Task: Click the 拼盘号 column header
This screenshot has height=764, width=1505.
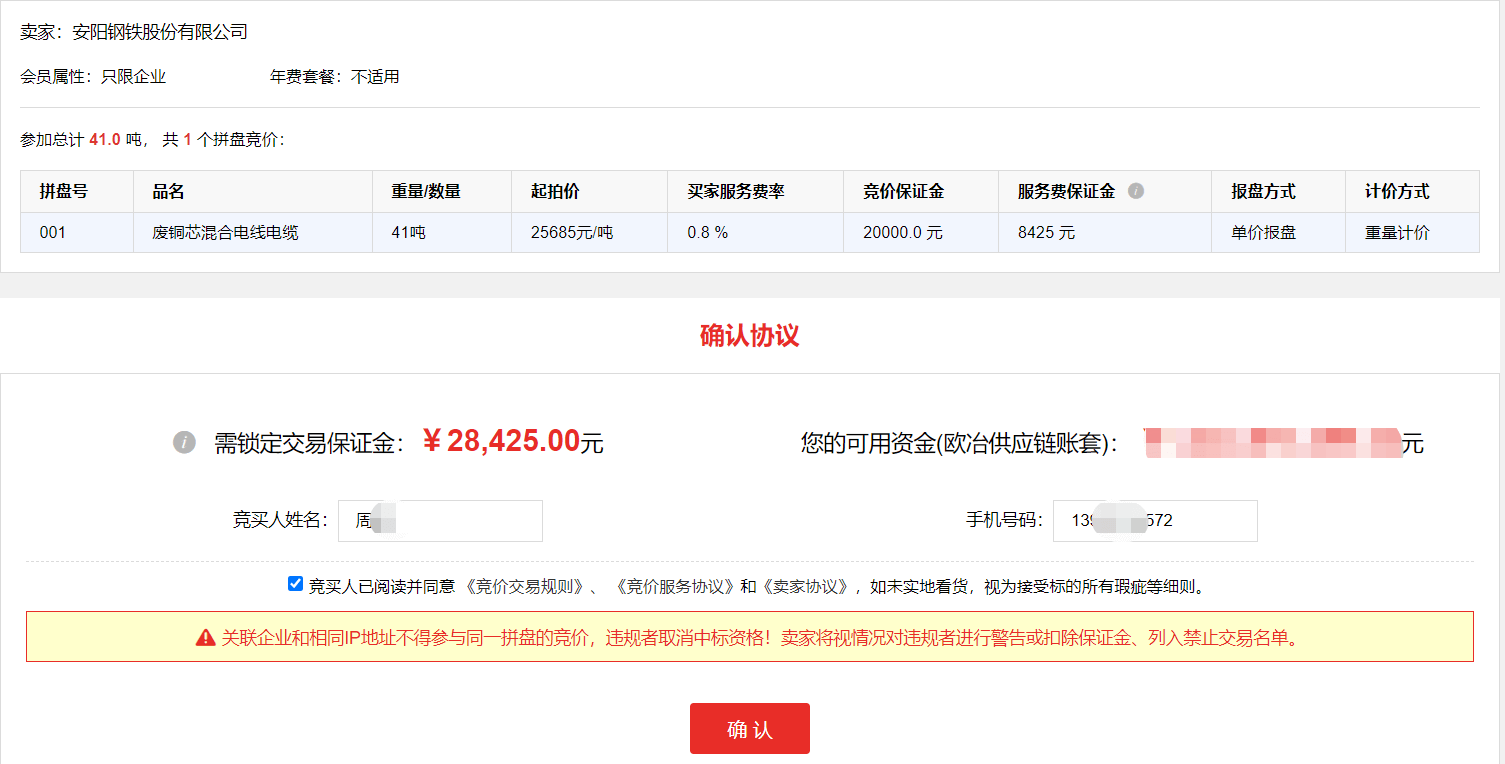Action: click(64, 191)
